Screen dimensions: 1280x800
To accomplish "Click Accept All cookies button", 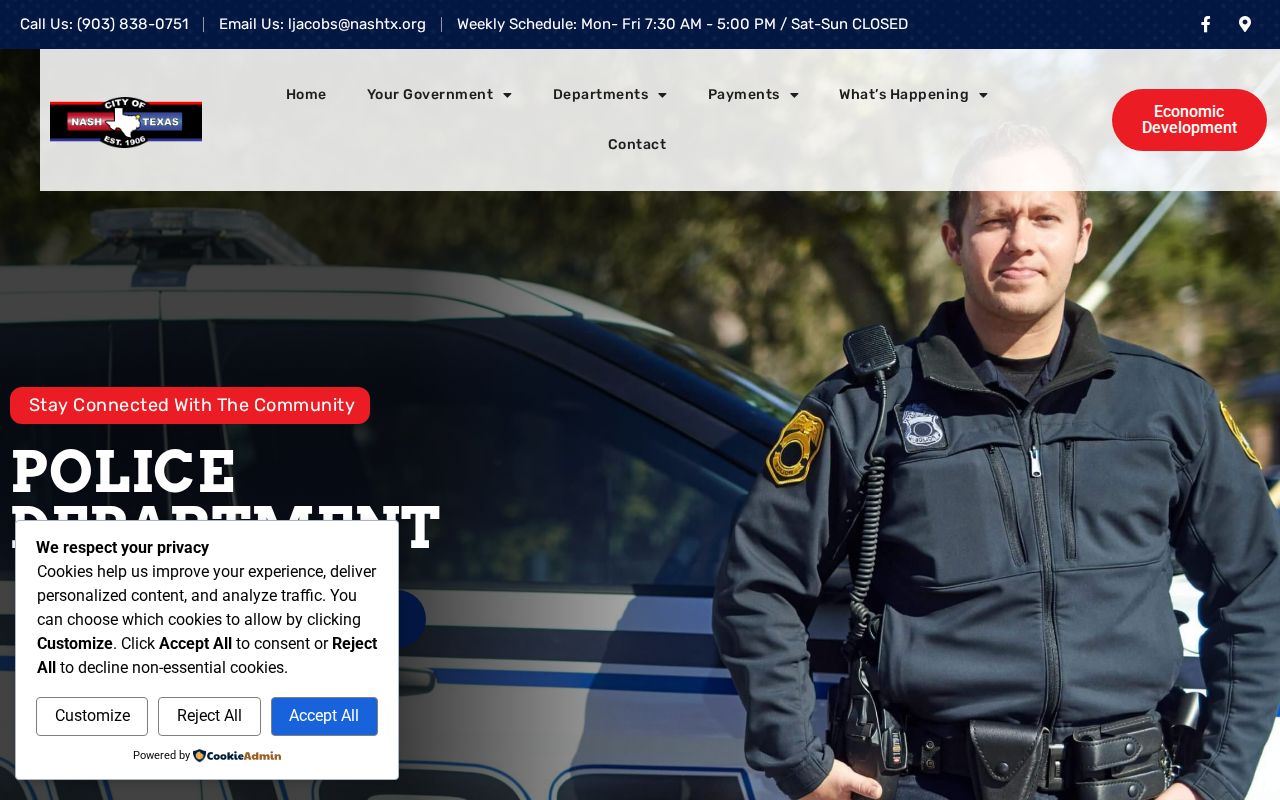I will tap(324, 716).
